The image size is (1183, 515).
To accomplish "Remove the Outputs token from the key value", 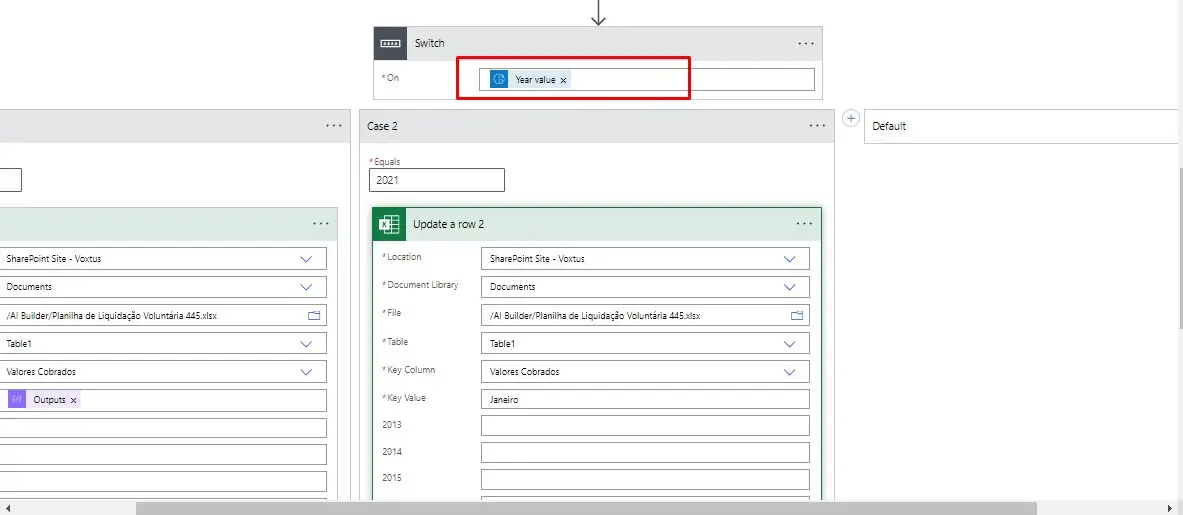I will pos(74,400).
